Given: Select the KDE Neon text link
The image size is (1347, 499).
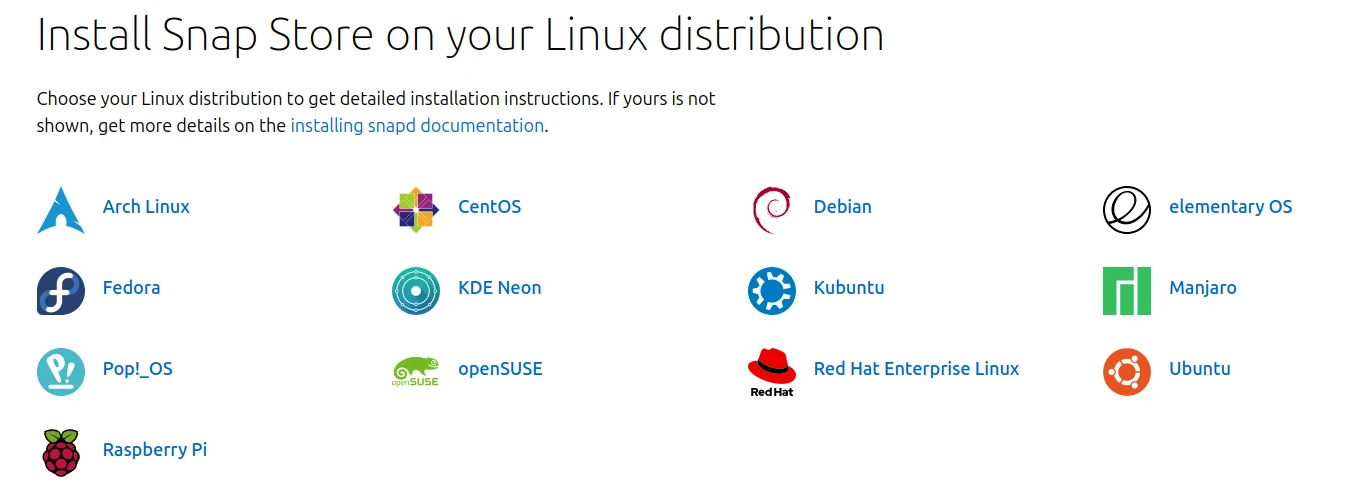Looking at the screenshot, I should pos(499,288).
